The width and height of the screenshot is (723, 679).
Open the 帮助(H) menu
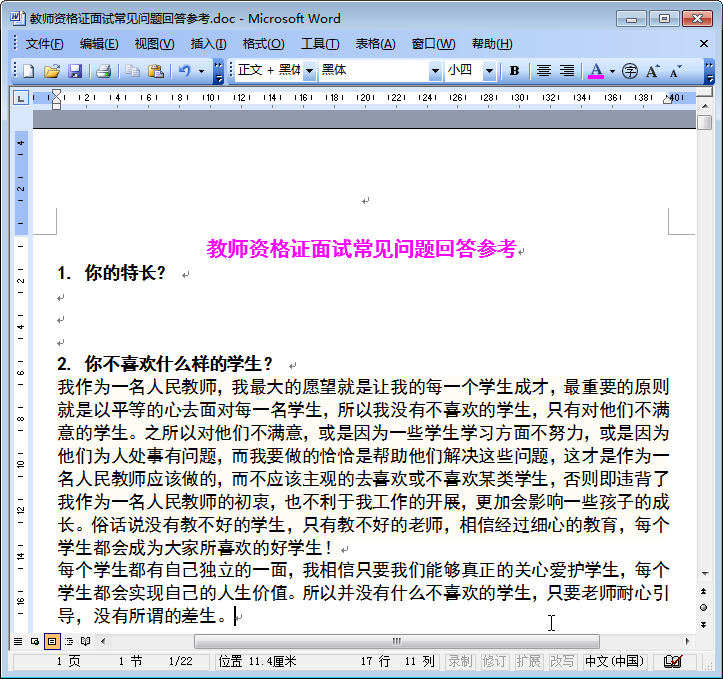[492, 44]
